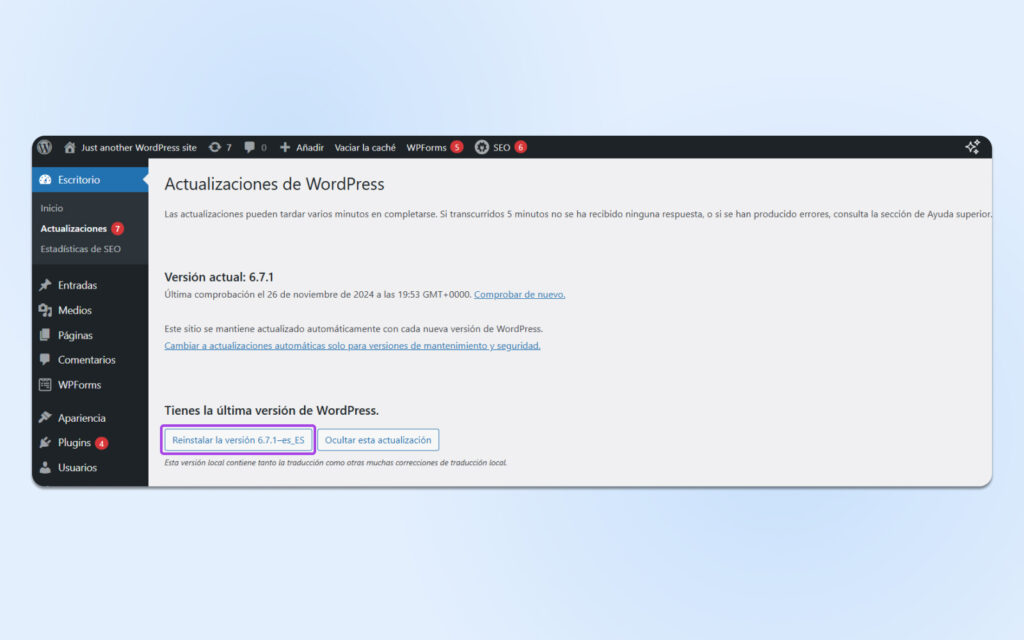Click the Apariencia paintbrush icon

tap(45, 417)
